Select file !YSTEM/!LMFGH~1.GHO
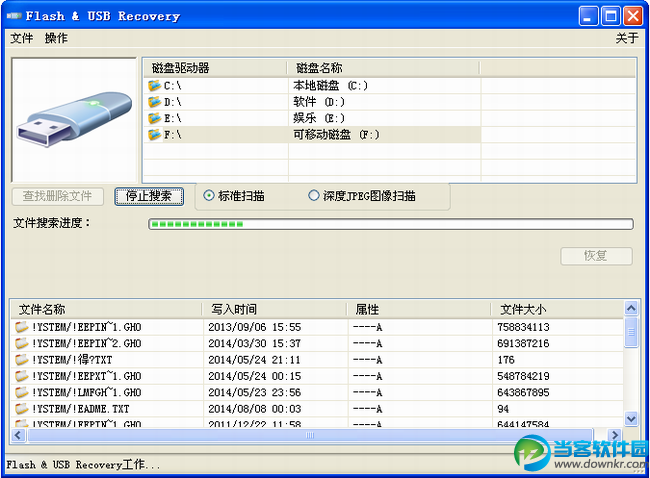 click(x=87, y=392)
